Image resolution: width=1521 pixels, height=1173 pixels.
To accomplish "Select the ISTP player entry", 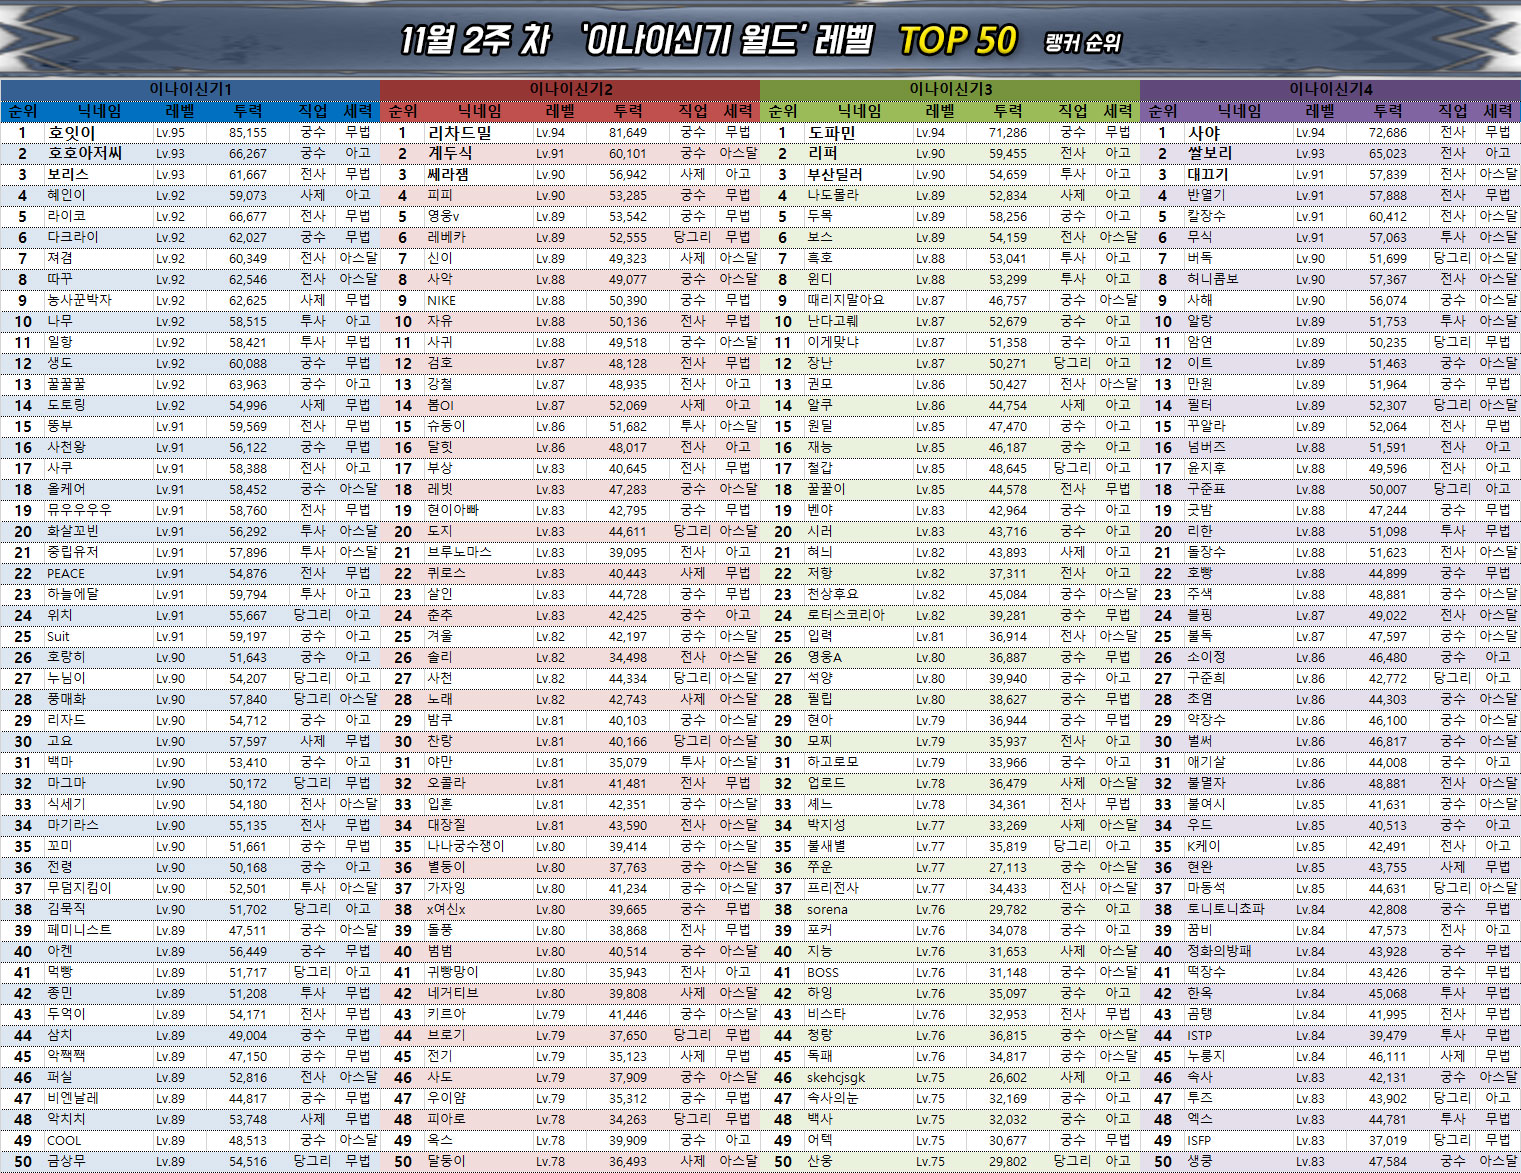I will coord(1199,1035).
